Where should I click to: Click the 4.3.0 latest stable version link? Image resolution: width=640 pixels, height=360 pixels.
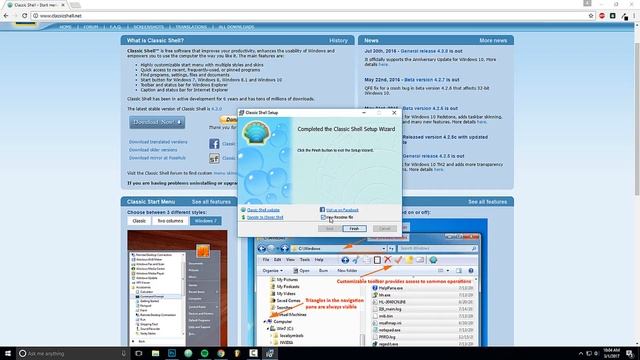click(217, 109)
